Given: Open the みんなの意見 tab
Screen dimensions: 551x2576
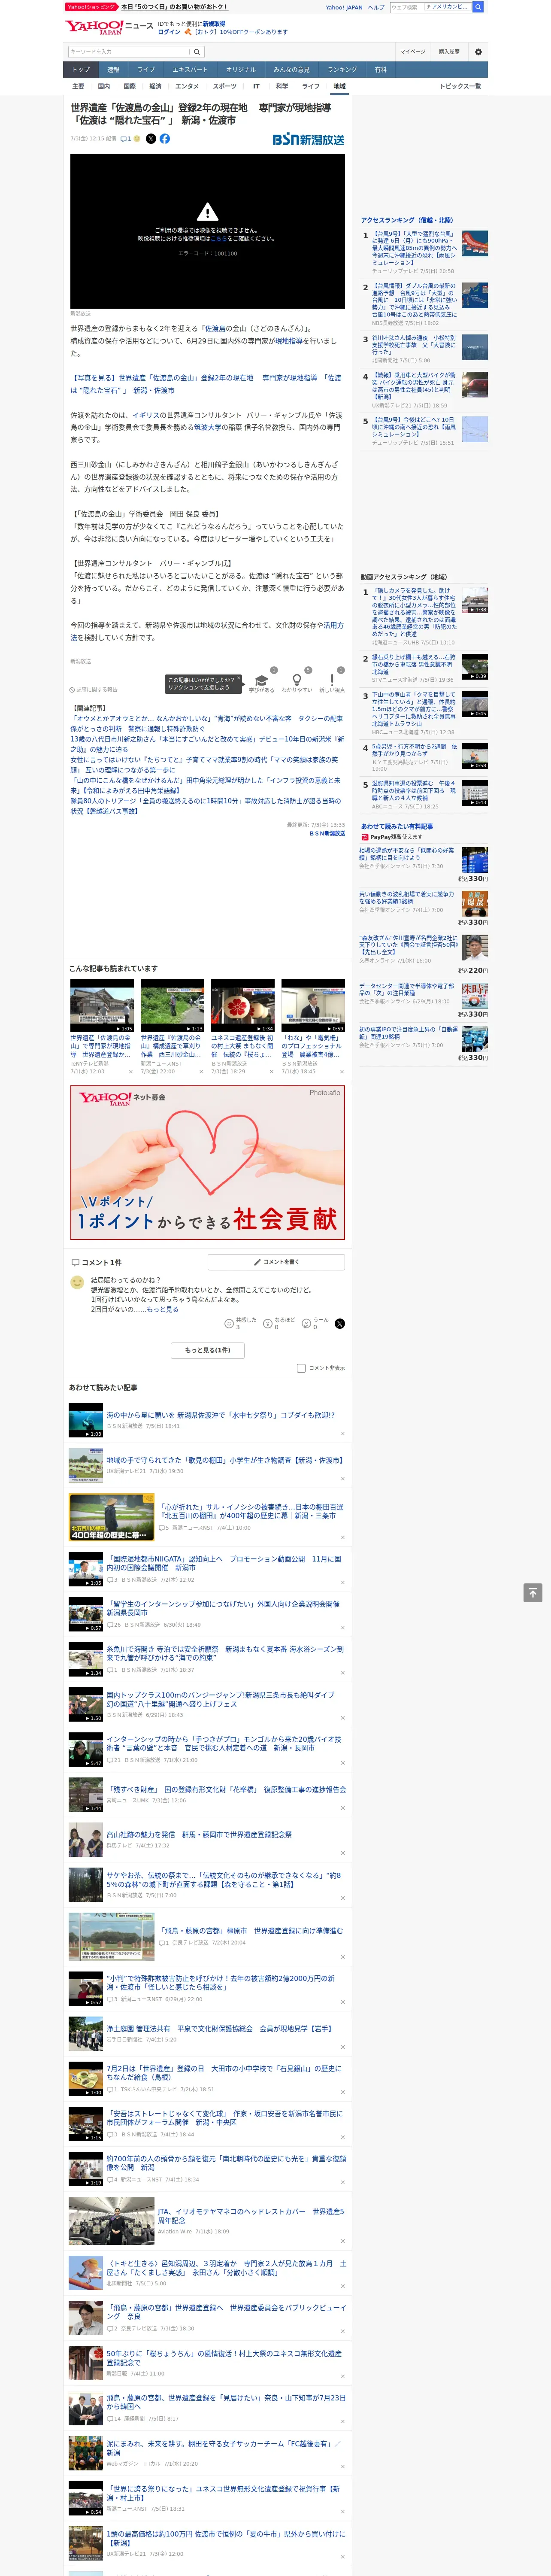Looking at the screenshot, I should coord(291,70).
